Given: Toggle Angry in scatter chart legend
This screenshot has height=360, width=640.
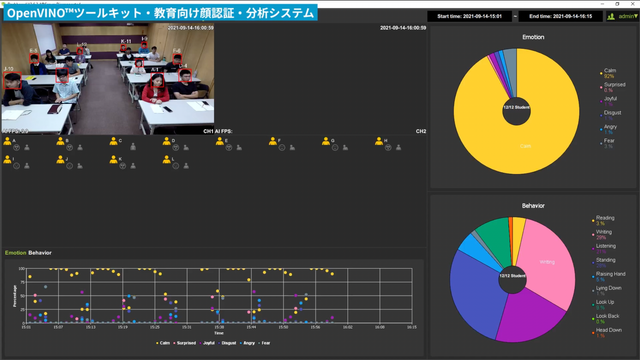Looking at the screenshot, I should point(247,343).
